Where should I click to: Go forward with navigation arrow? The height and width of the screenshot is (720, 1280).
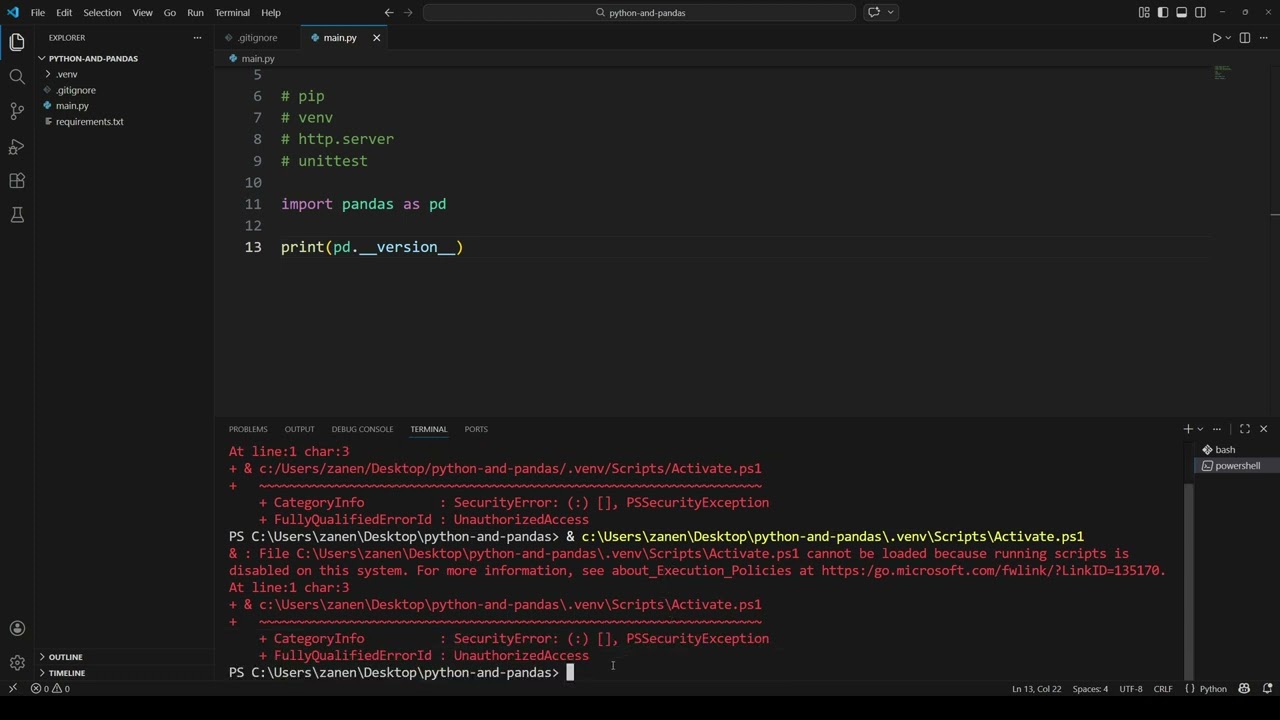(409, 12)
